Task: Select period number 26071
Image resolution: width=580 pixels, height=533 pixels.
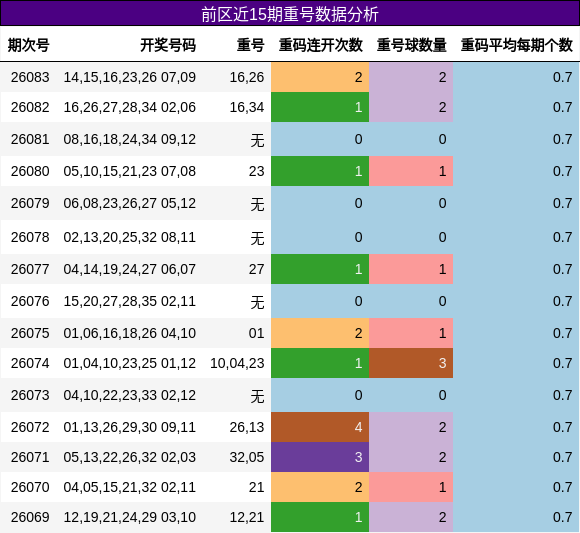Action: 30,457
